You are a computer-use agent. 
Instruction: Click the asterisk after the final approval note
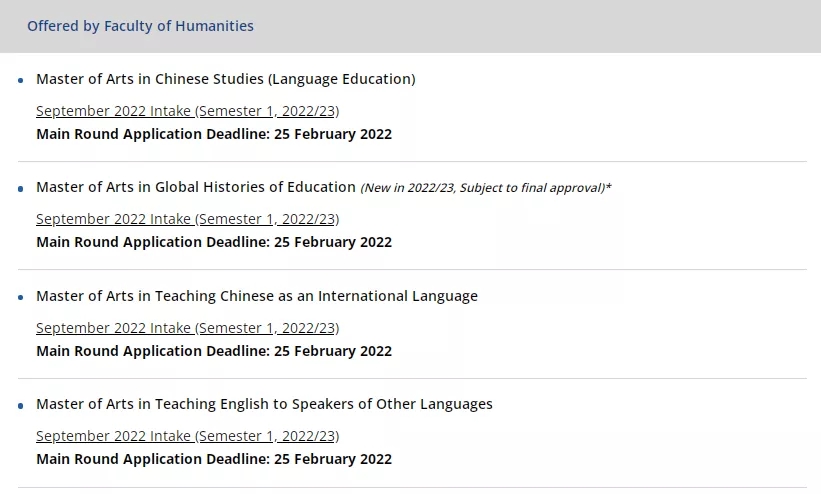tap(608, 185)
